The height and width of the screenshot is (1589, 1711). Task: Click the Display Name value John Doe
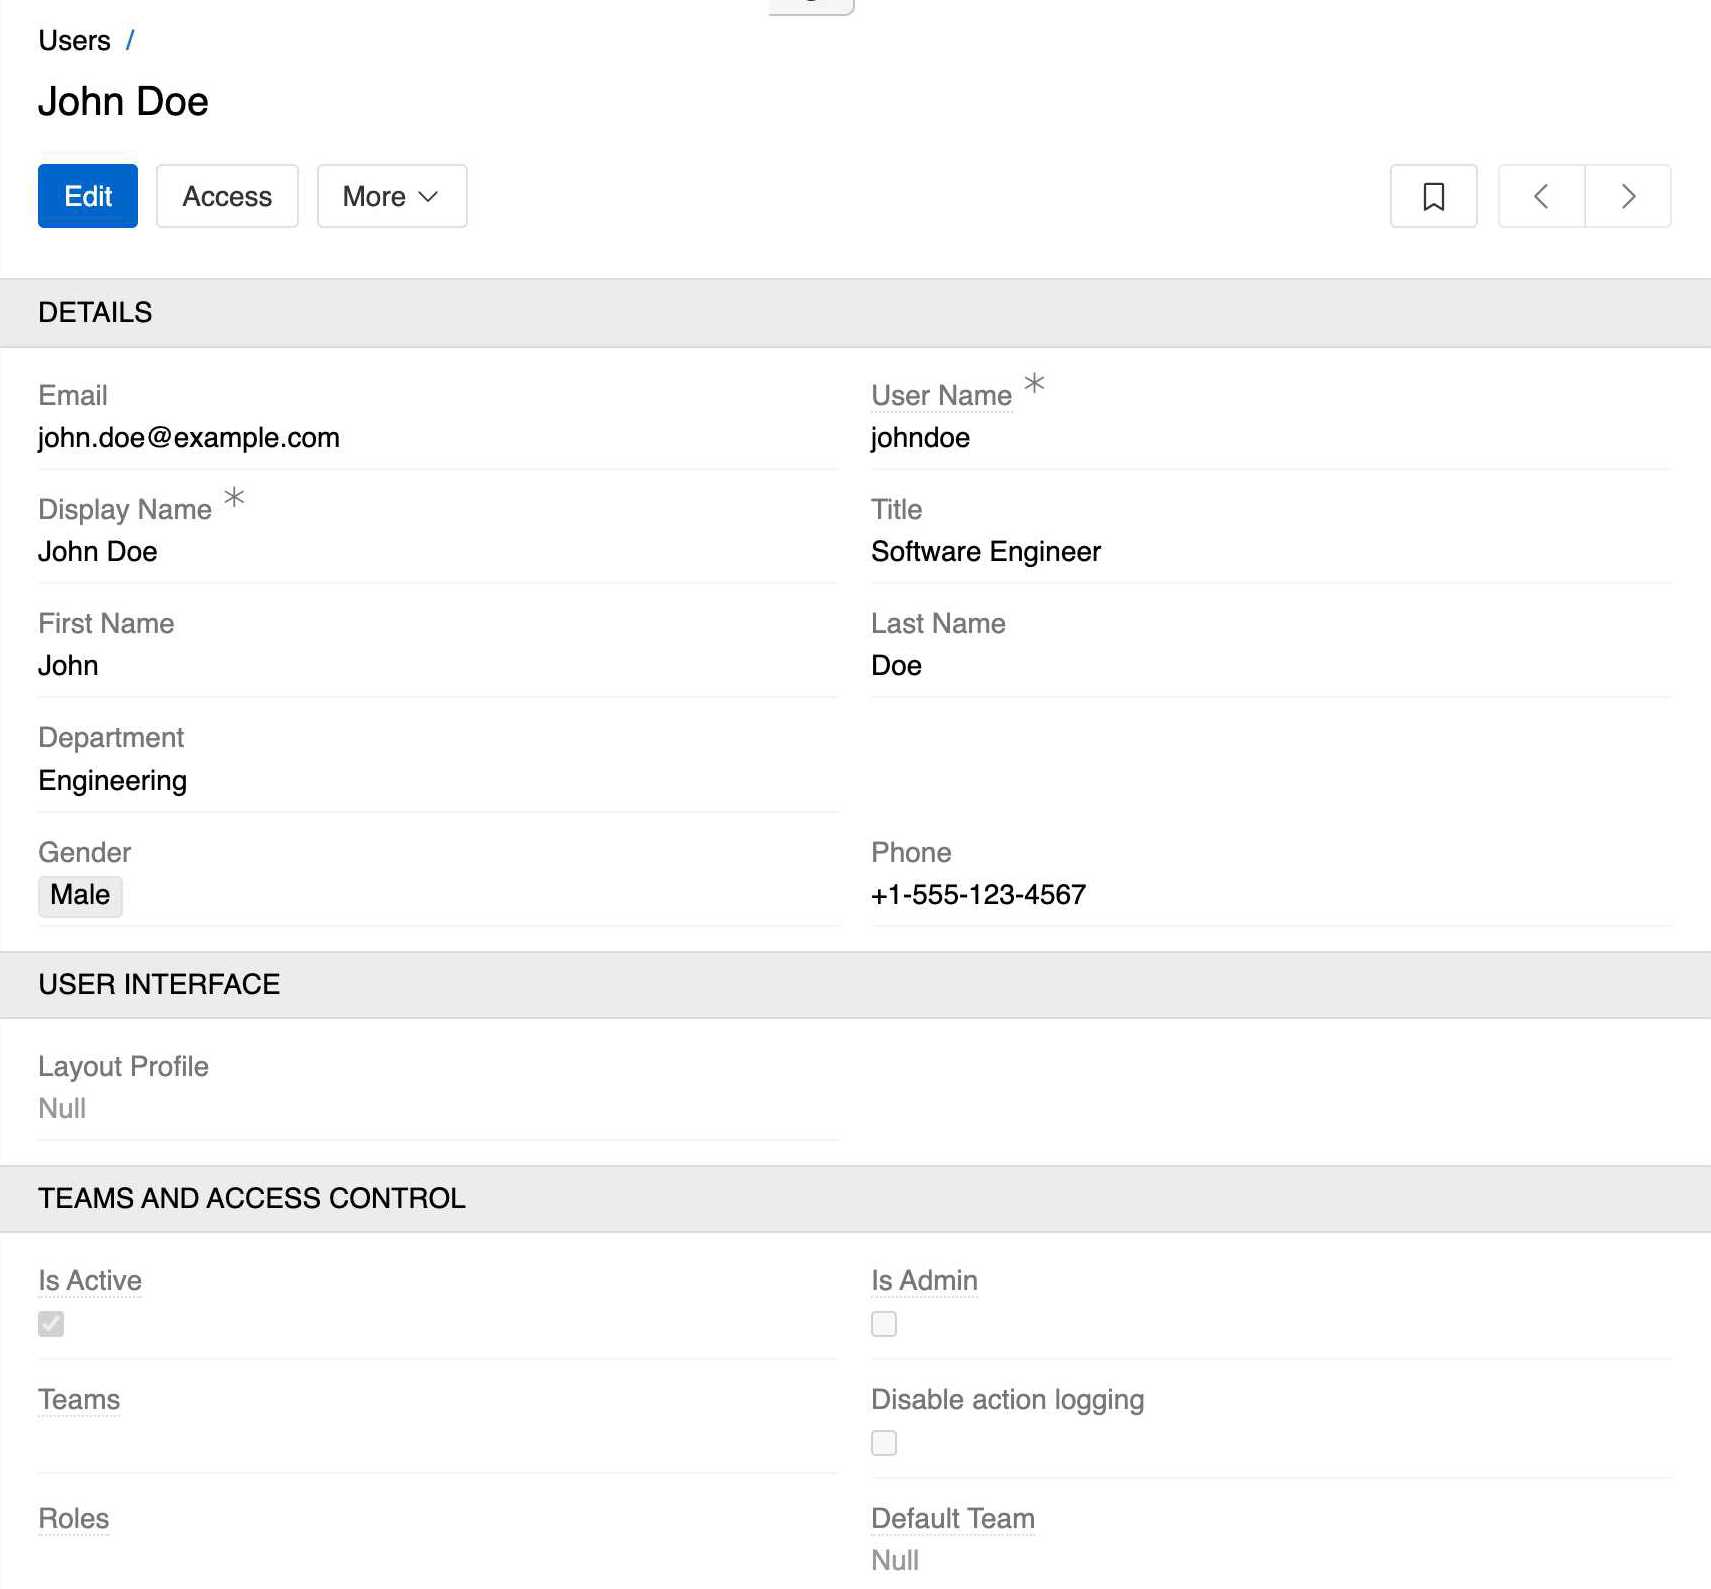98,552
